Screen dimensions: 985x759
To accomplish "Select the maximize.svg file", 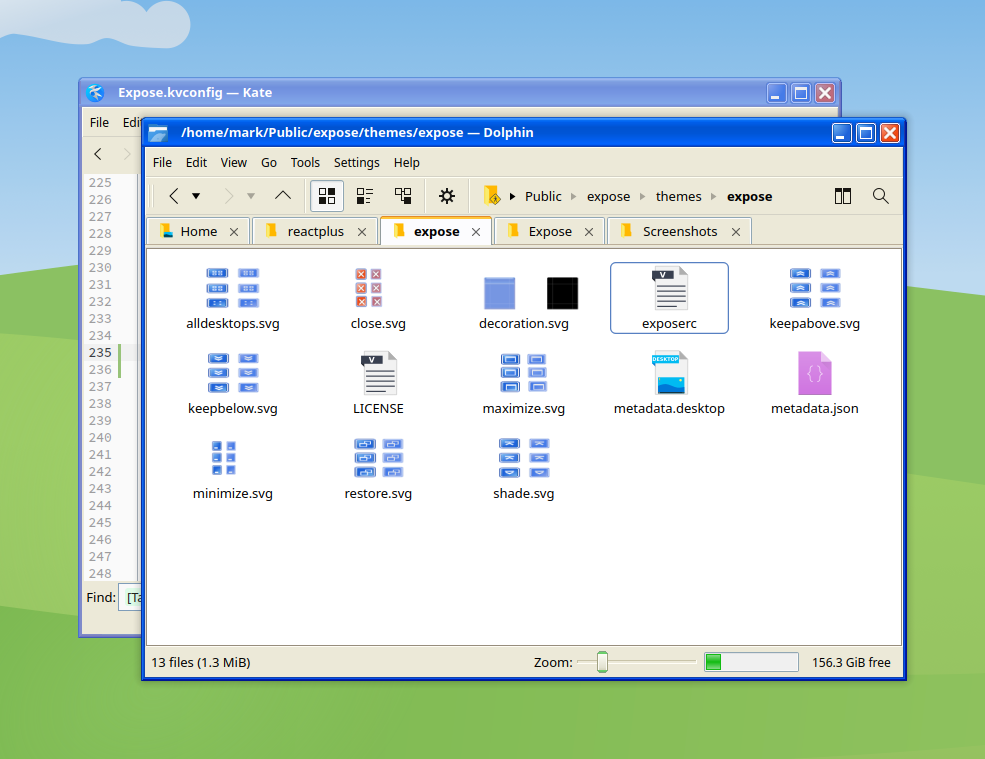I will 524,383.
